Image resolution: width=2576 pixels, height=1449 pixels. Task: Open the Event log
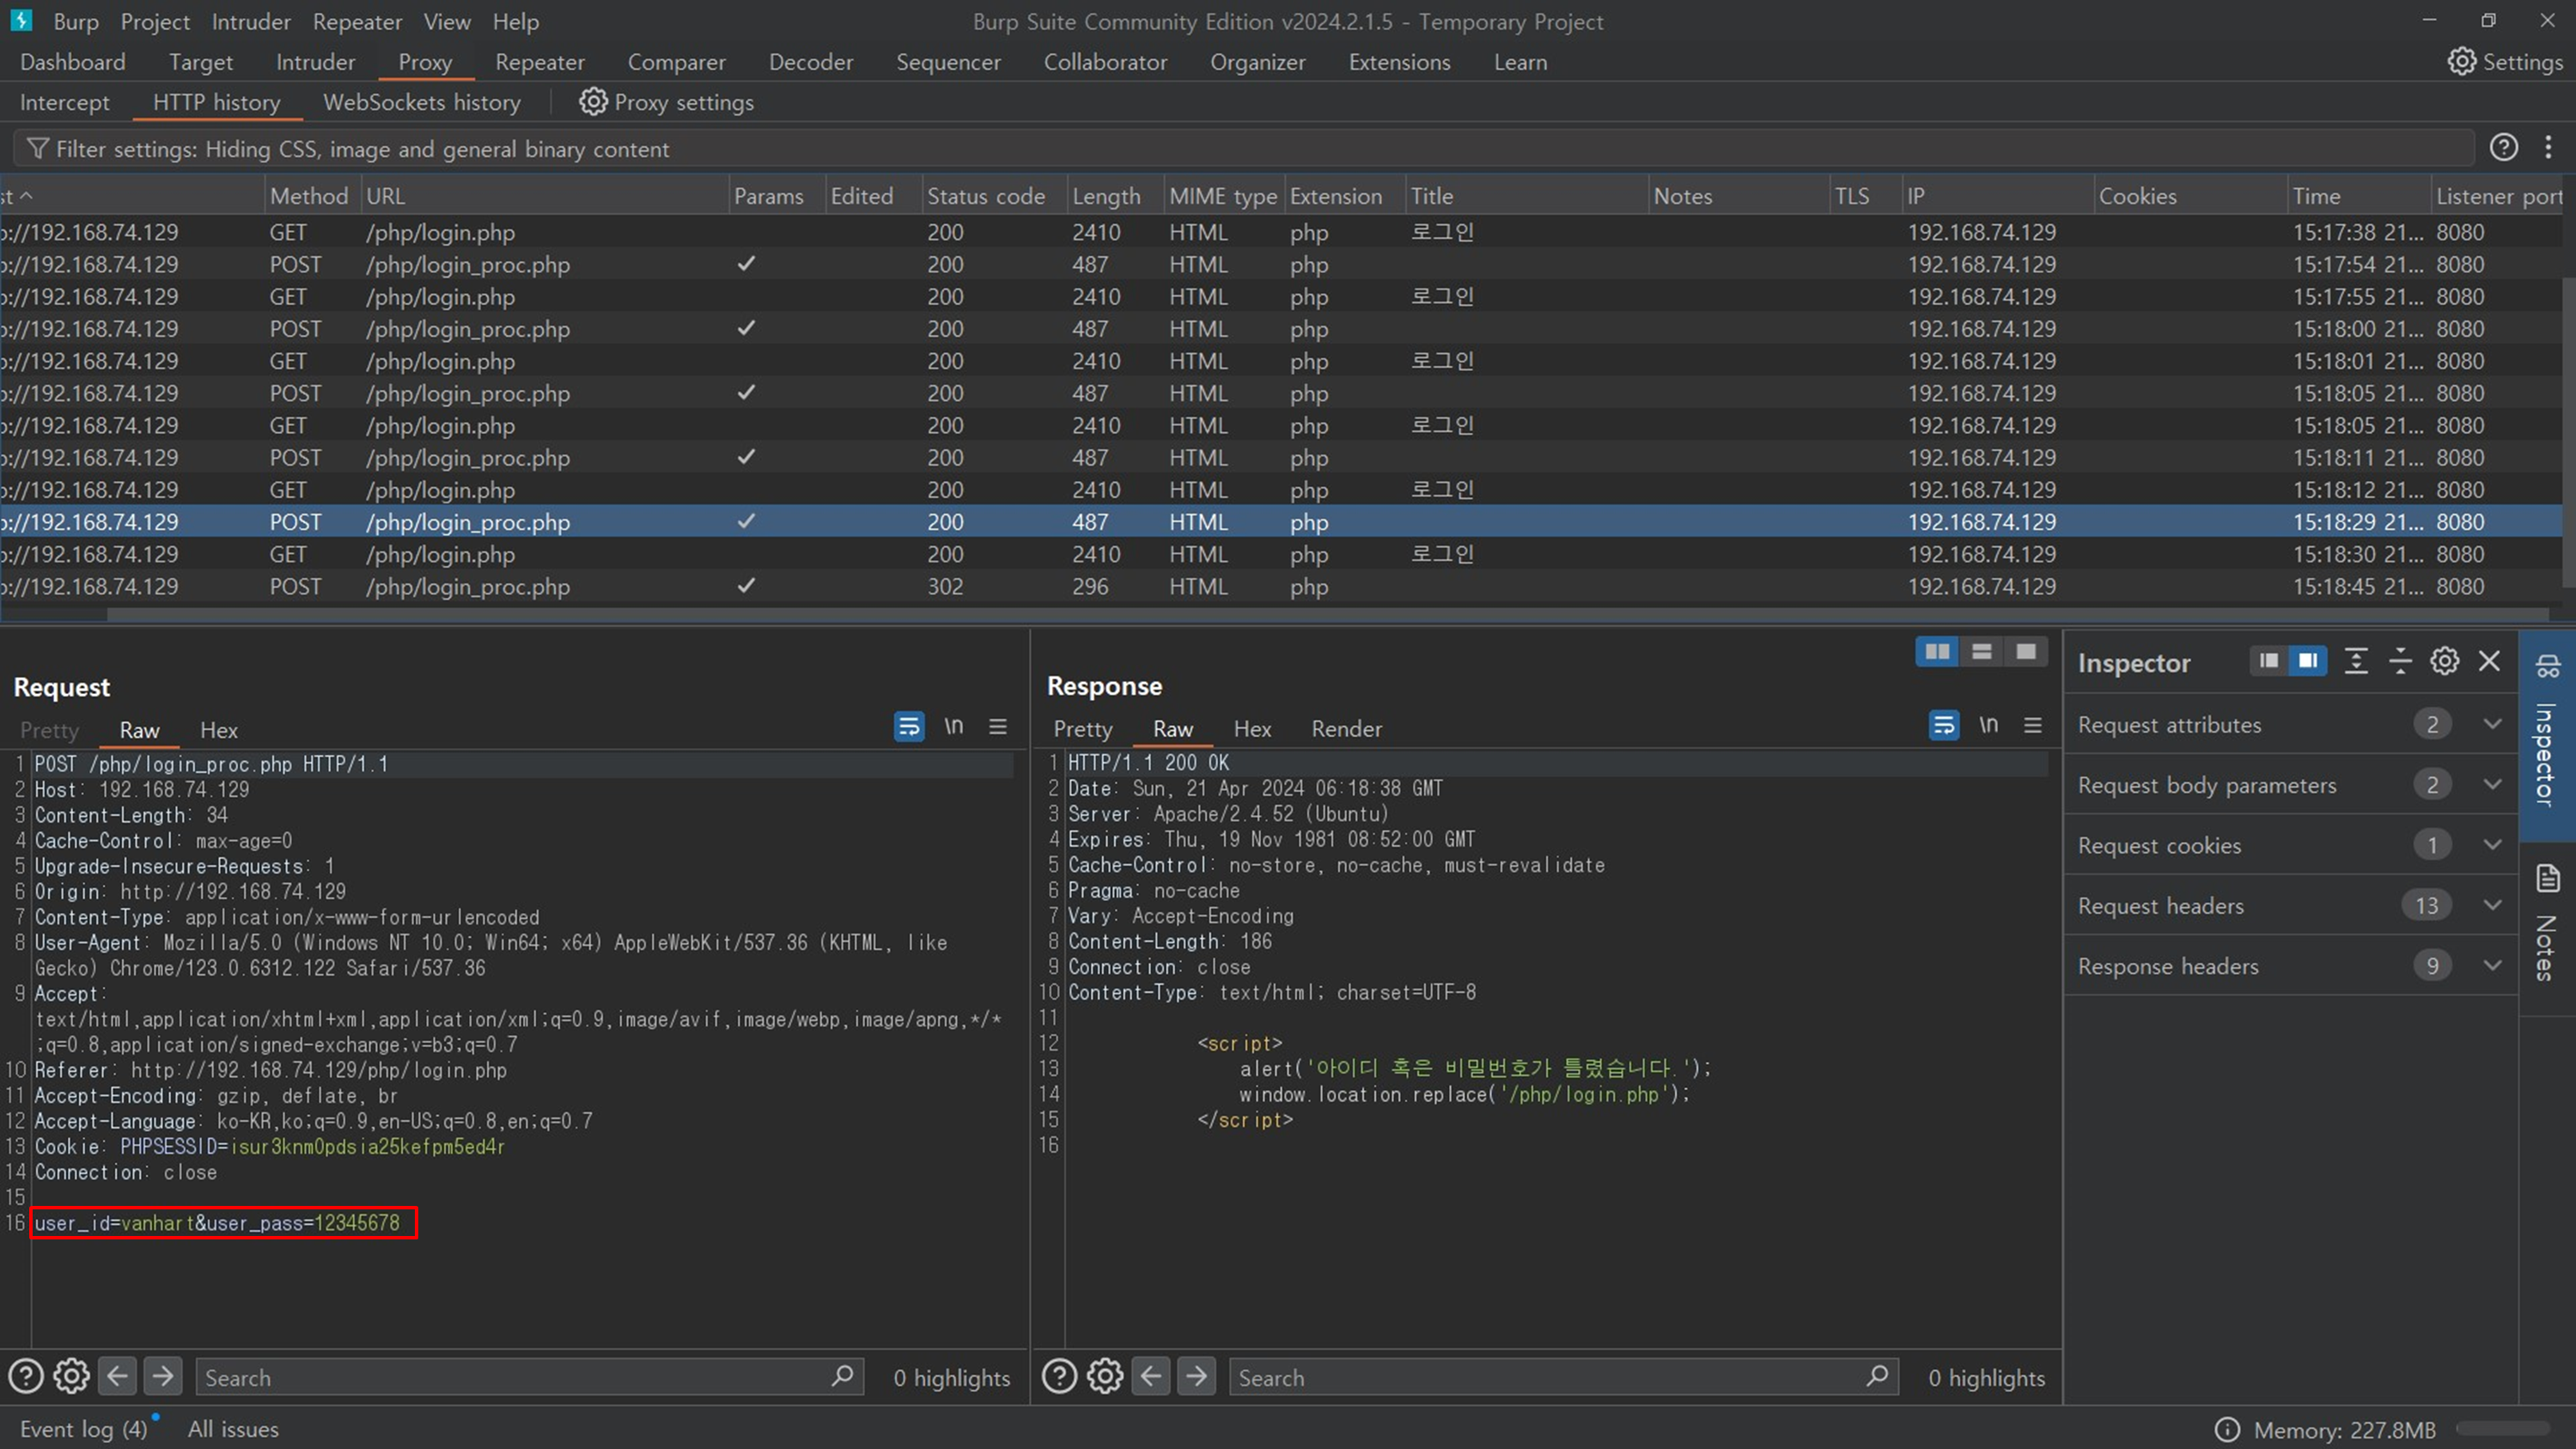point(84,1429)
